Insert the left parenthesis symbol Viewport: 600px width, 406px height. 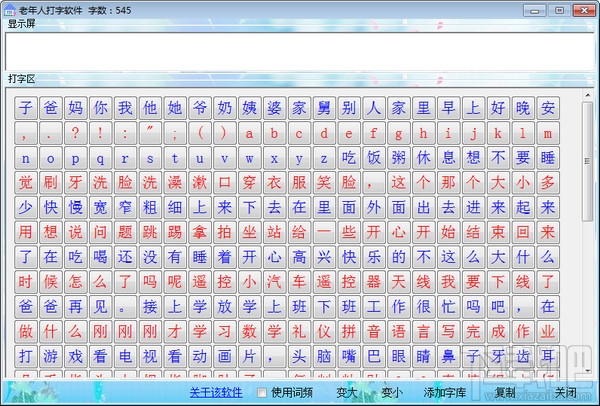(200, 133)
